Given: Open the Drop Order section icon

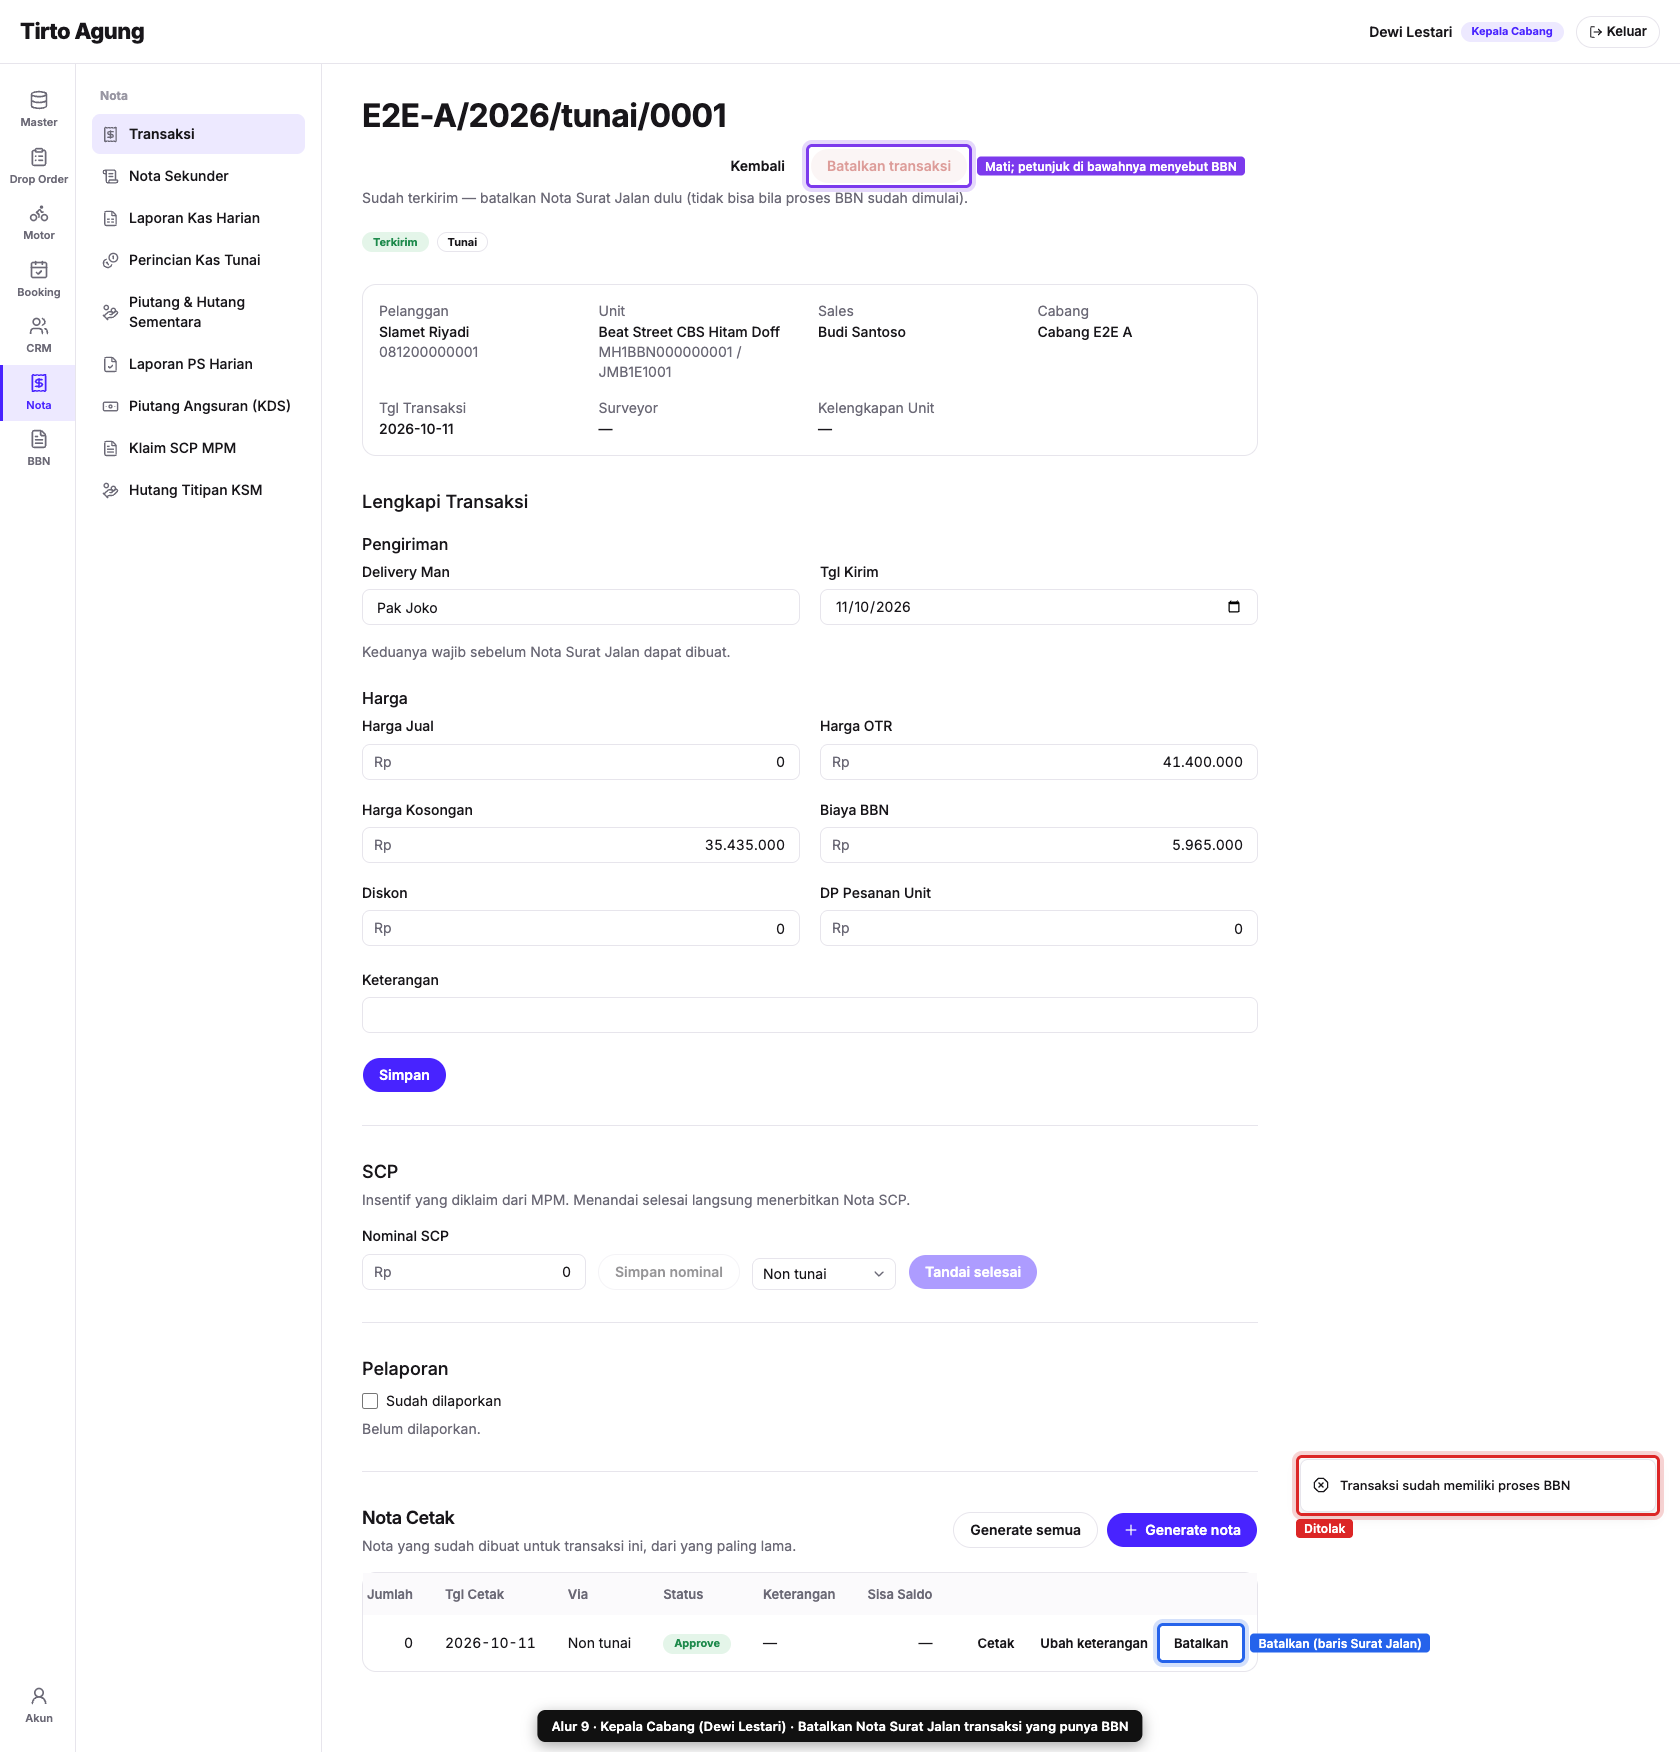Looking at the screenshot, I should coord(39,157).
